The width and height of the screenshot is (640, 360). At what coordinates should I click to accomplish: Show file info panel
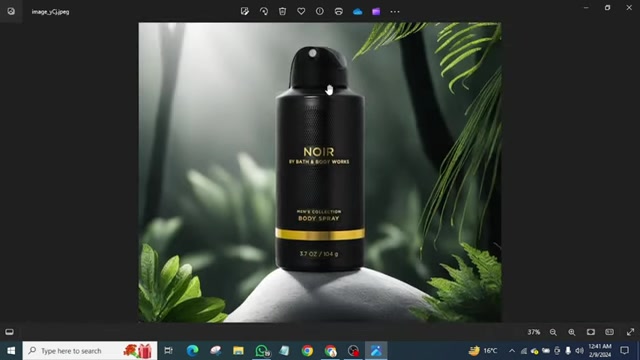coord(320,11)
